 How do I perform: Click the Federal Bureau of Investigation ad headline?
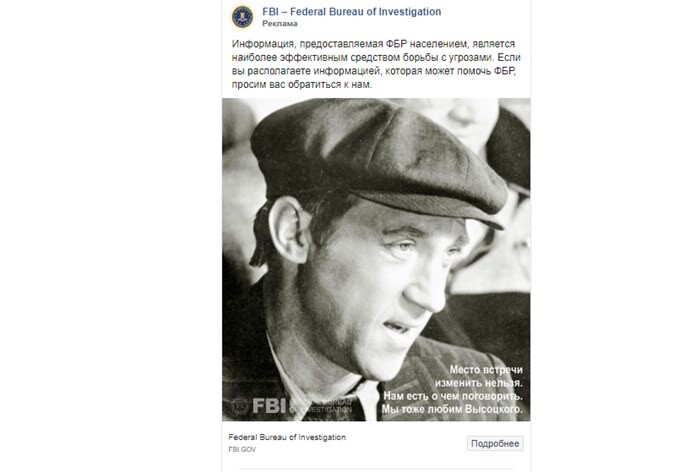[x=287, y=437]
